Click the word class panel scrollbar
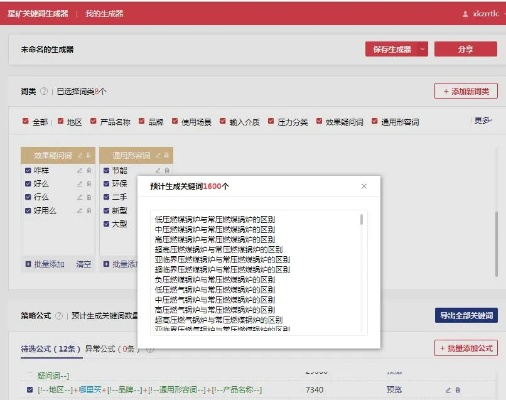The width and height of the screenshot is (506, 400). pyautogui.click(x=496, y=244)
